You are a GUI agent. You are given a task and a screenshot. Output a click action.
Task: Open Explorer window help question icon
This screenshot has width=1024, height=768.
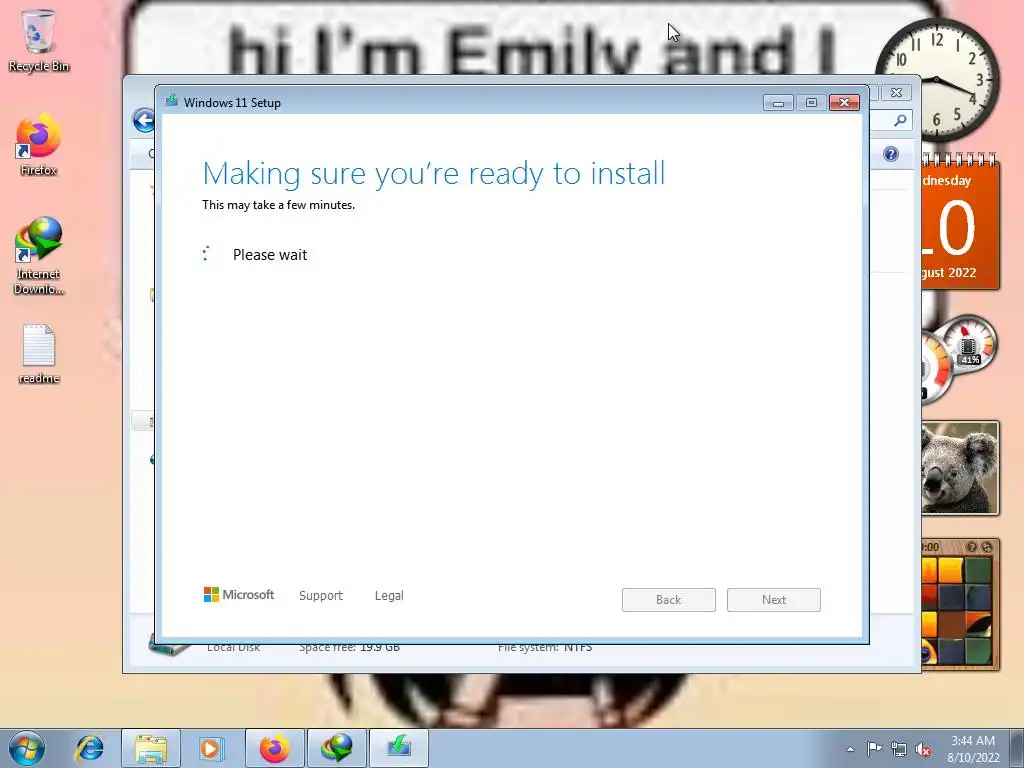891,154
